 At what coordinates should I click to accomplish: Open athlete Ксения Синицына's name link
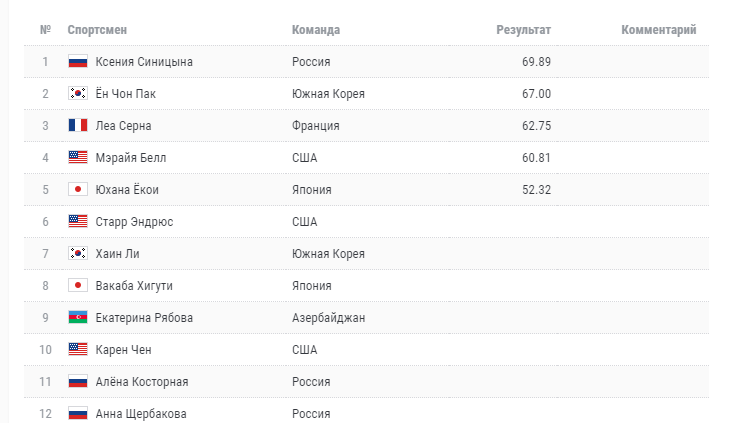pos(144,62)
